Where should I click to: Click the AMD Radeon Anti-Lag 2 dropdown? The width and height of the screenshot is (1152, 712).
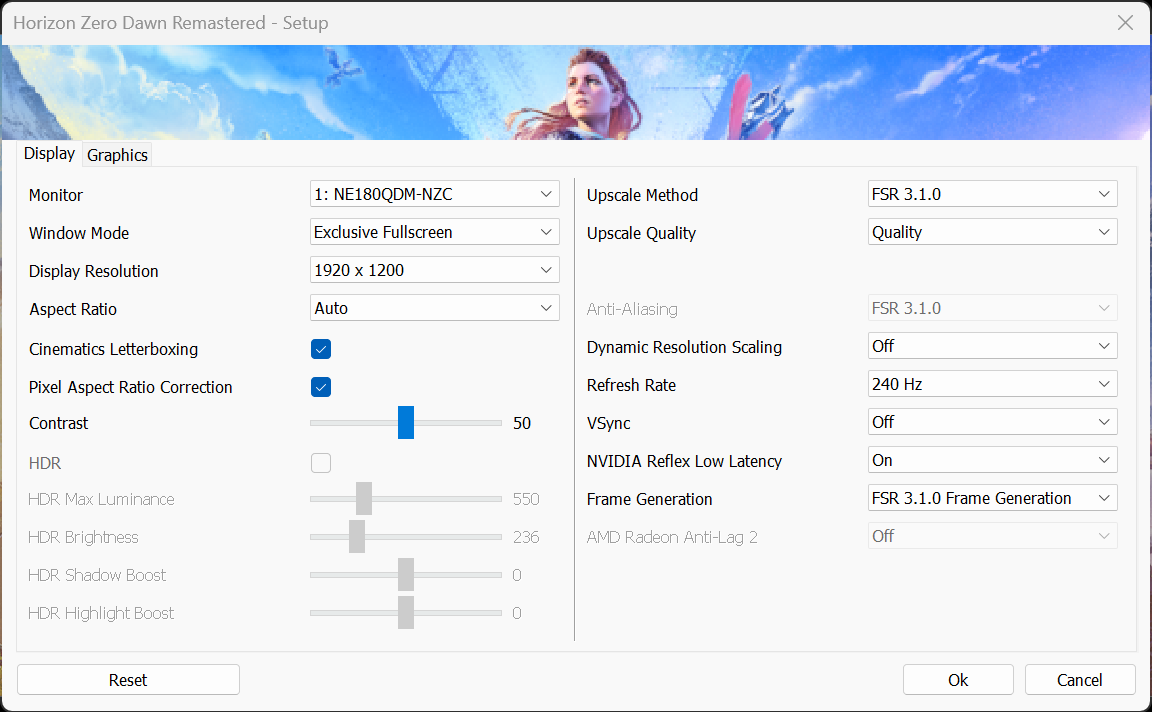[993, 536]
